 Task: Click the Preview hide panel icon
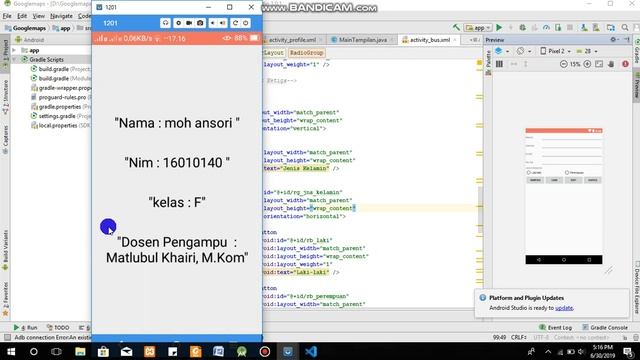coord(627,40)
